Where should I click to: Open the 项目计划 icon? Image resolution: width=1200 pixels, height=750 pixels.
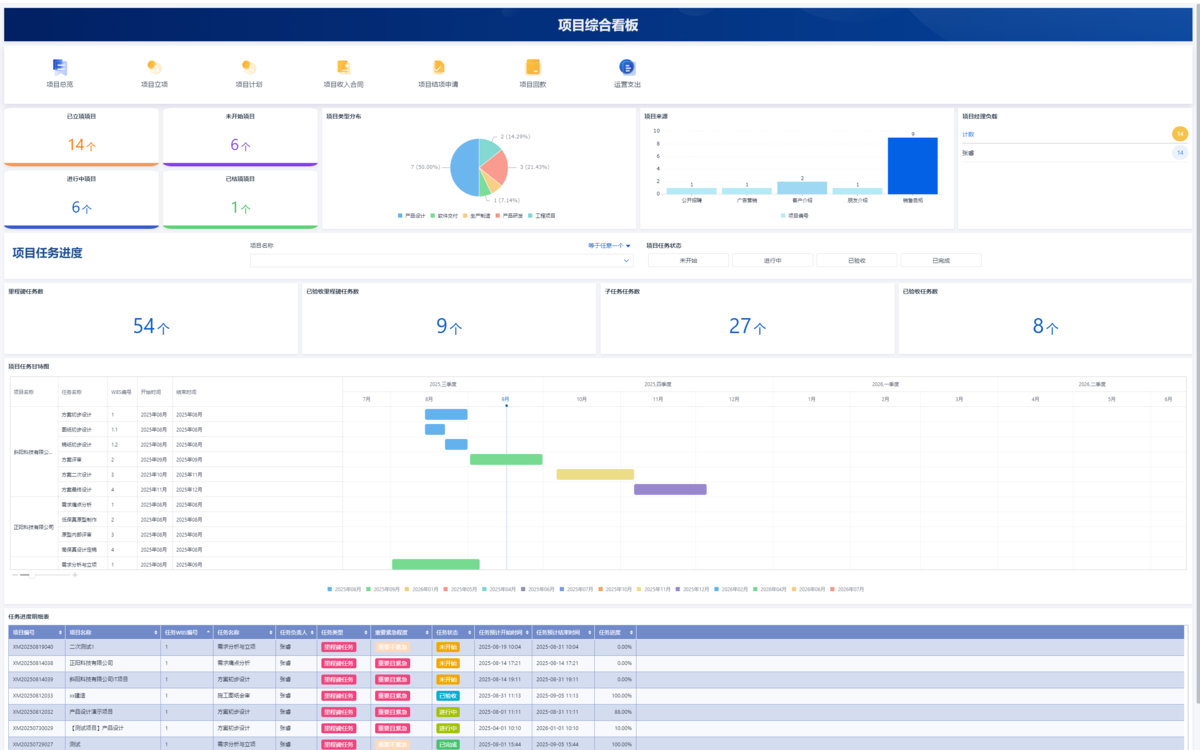[x=248, y=67]
